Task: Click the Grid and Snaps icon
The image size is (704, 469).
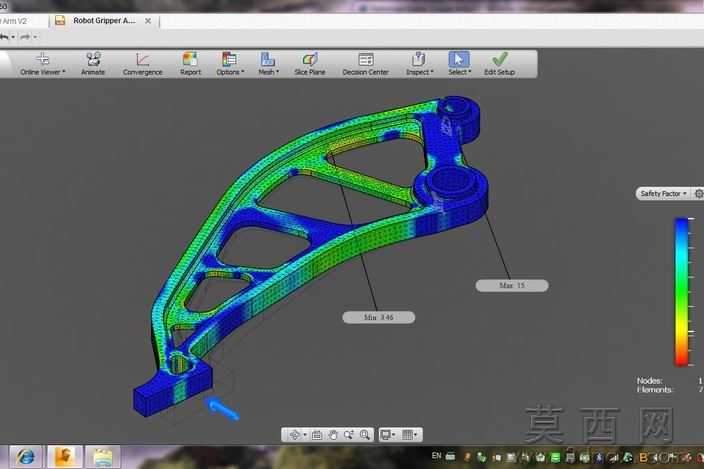Action: pyautogui.click(x=407, y=434)
